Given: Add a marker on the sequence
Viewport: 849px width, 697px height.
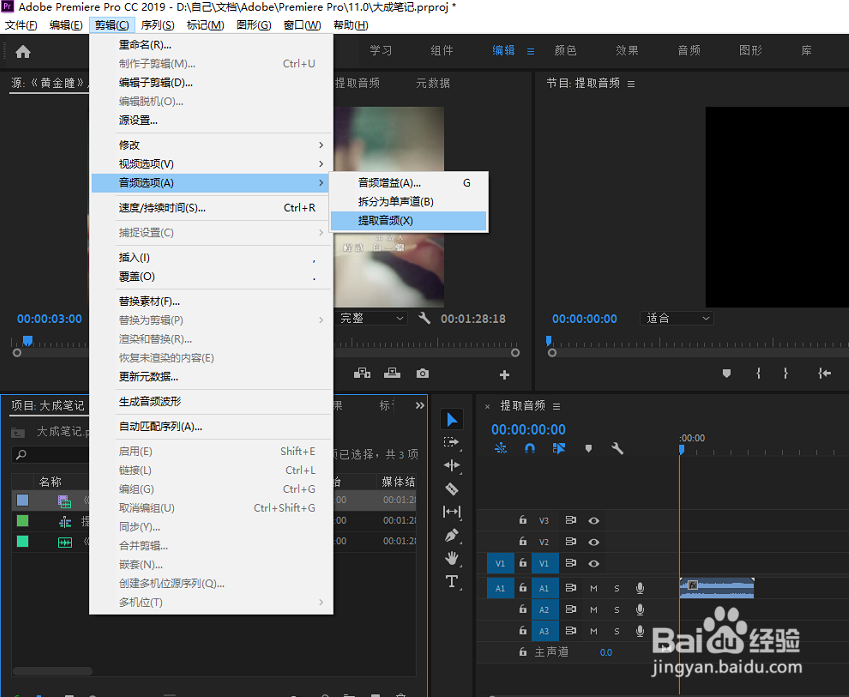Looking at the screenshot, I should [588, 448].
